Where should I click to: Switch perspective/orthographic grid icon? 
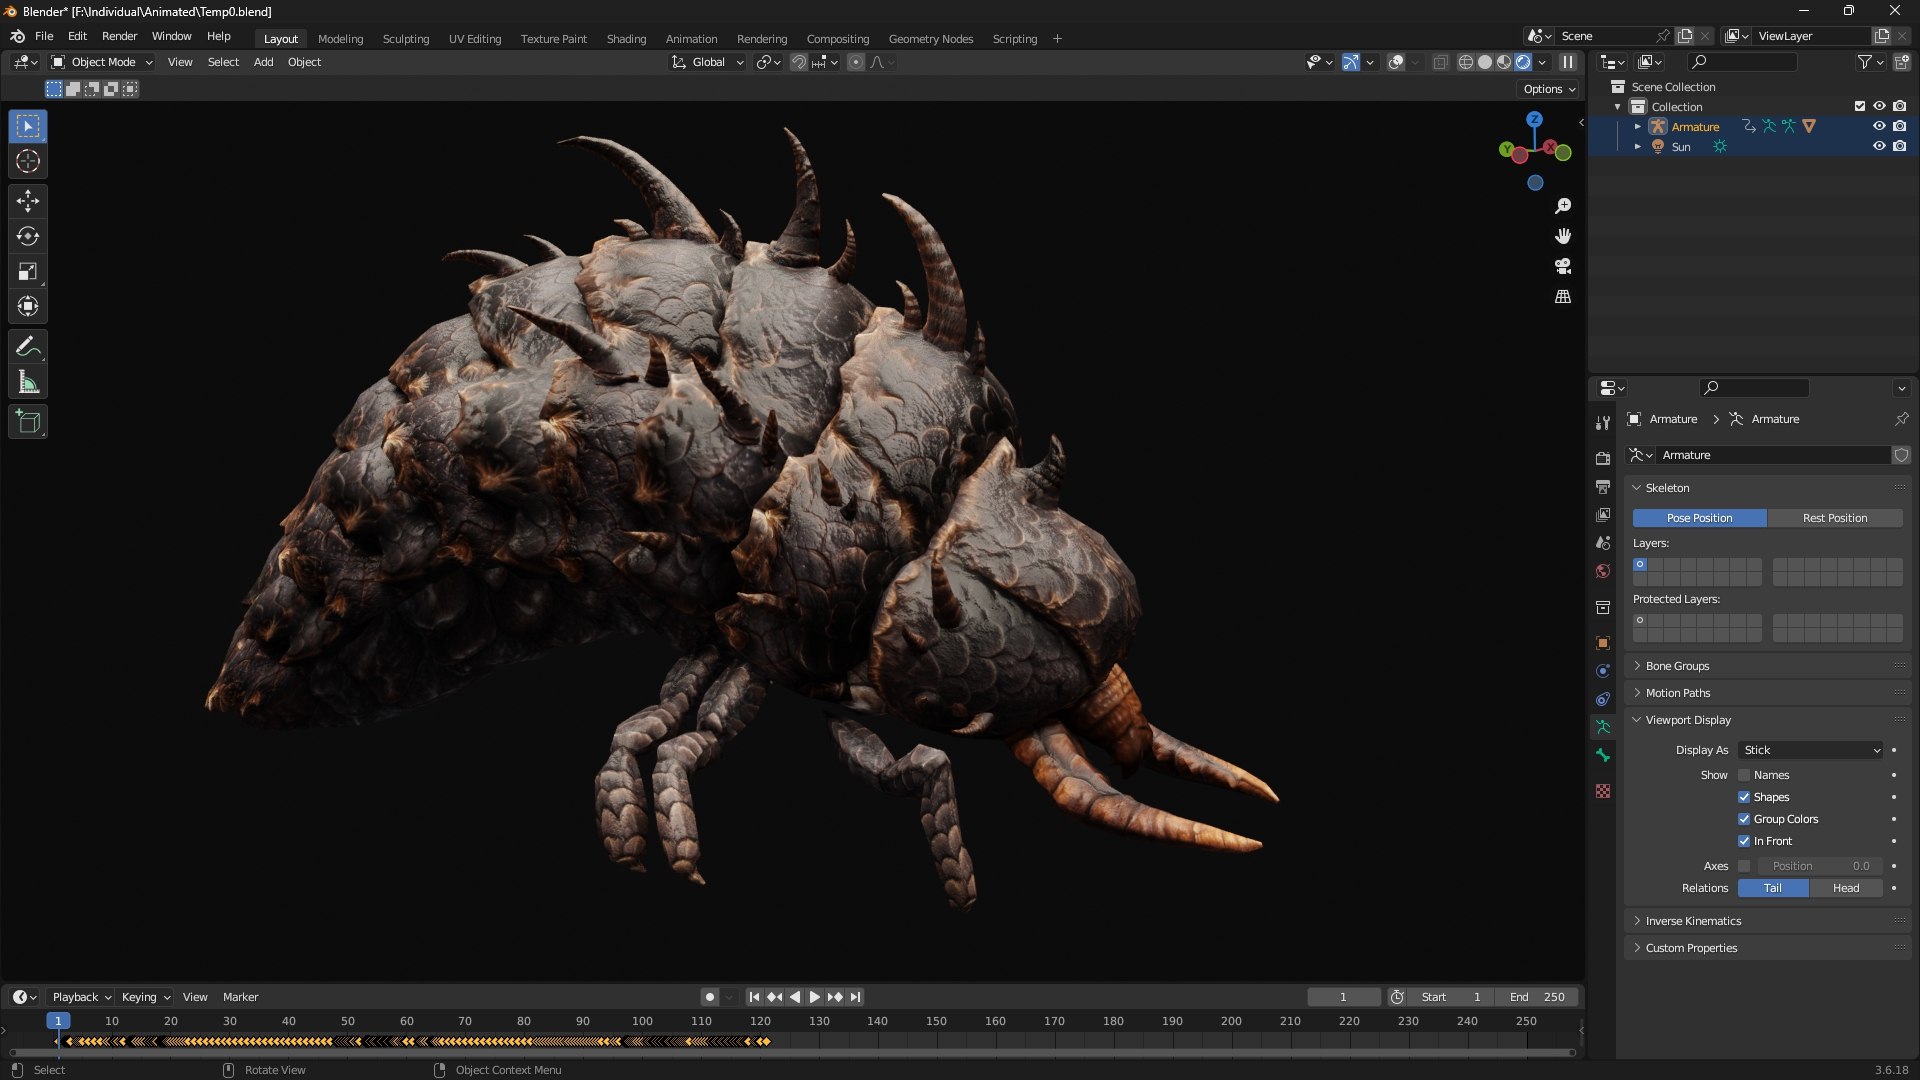[1563, 297]
